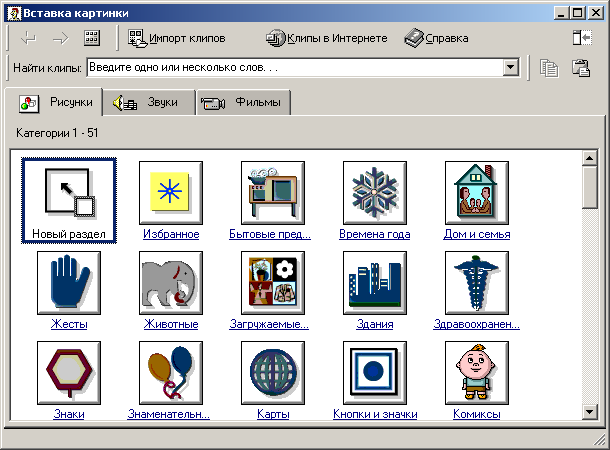Screen dimensions: 610x450
Task: Open the Жесты hand icon
Action: point(69,283)
